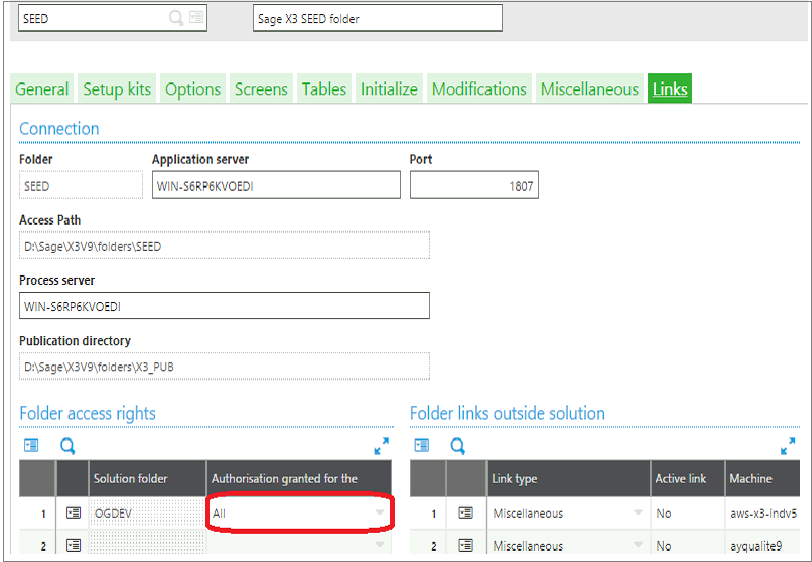
Task: Click the empty Solution folder cell in row 2
Action: (x=148, y=543)
